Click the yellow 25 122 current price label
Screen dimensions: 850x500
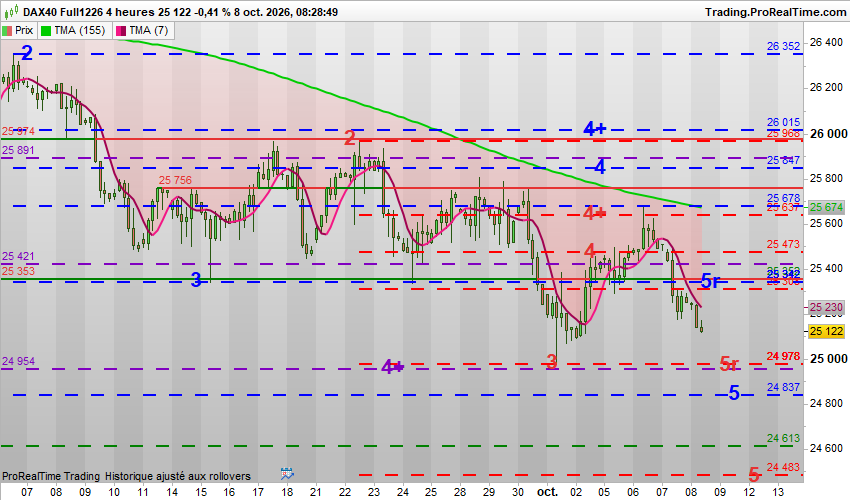(826, 331)
